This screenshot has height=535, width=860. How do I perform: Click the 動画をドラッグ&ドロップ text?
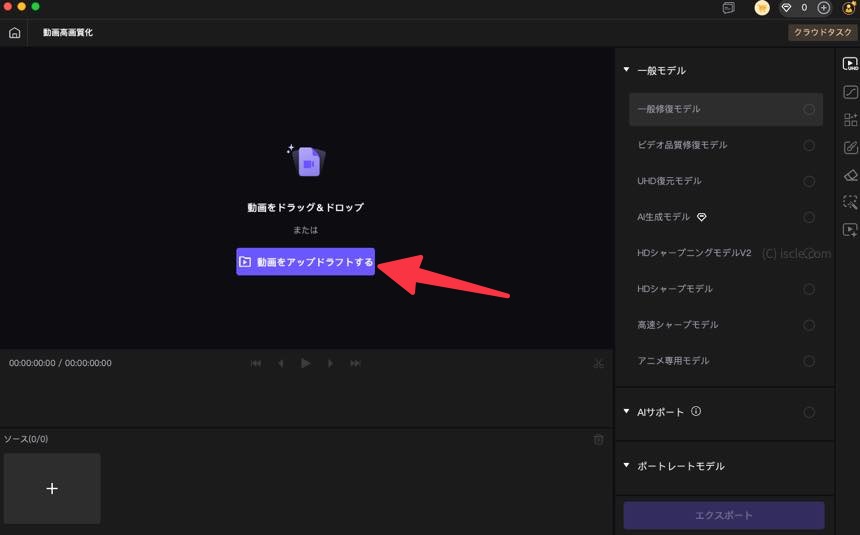coord(305,207)
